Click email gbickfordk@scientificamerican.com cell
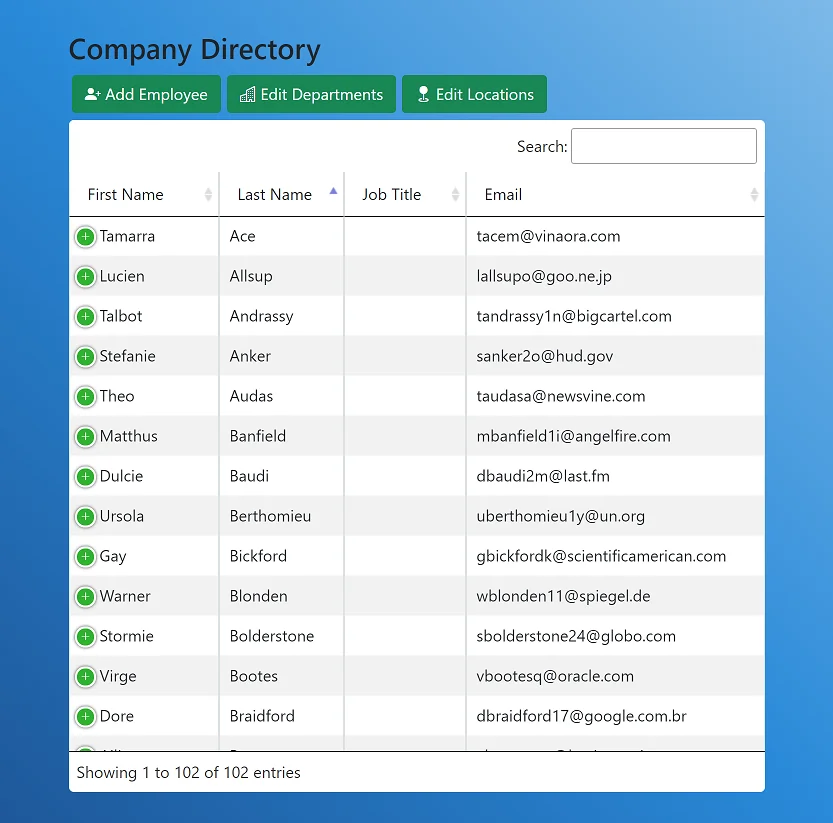The image size is (833, 823). point(601,556)
